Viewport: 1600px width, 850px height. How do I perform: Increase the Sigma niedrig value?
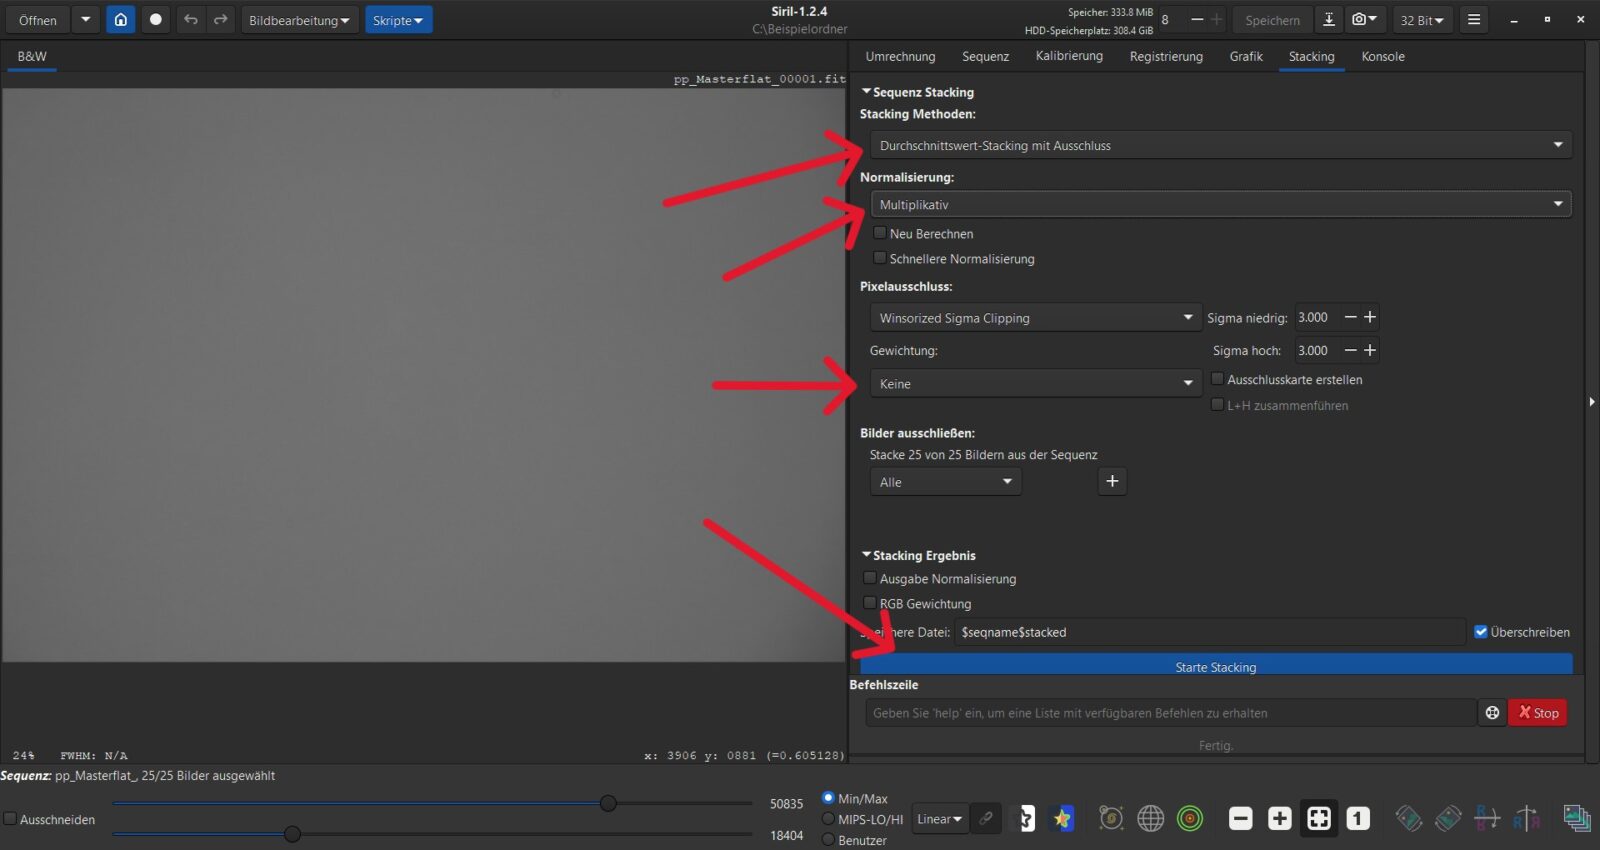[x=1370, y=317]
